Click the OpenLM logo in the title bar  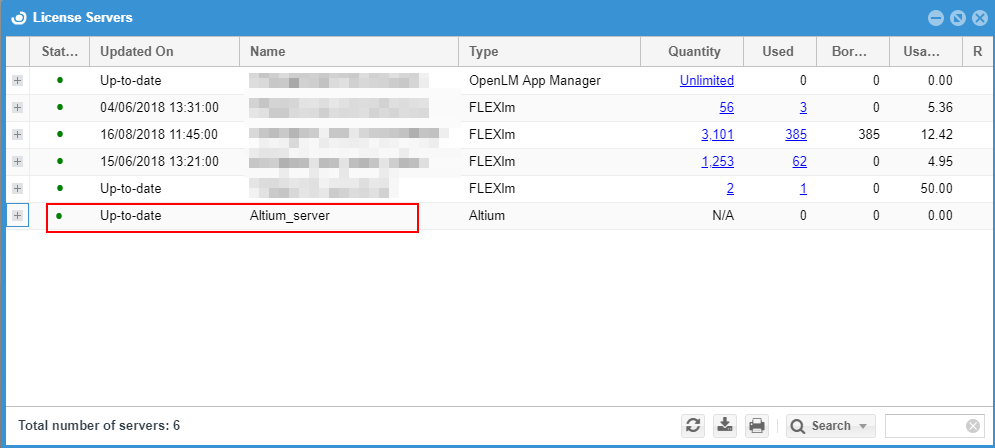[18, 17]
